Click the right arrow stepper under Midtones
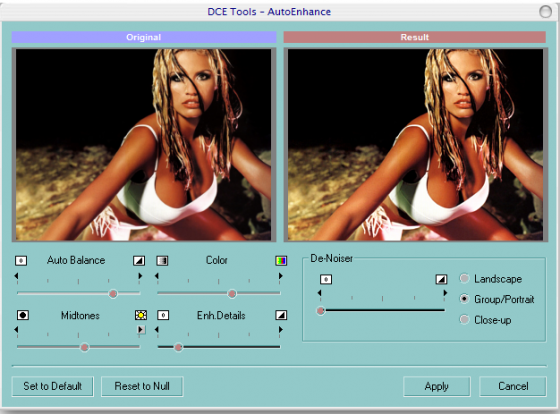 [x=141, y=329]
